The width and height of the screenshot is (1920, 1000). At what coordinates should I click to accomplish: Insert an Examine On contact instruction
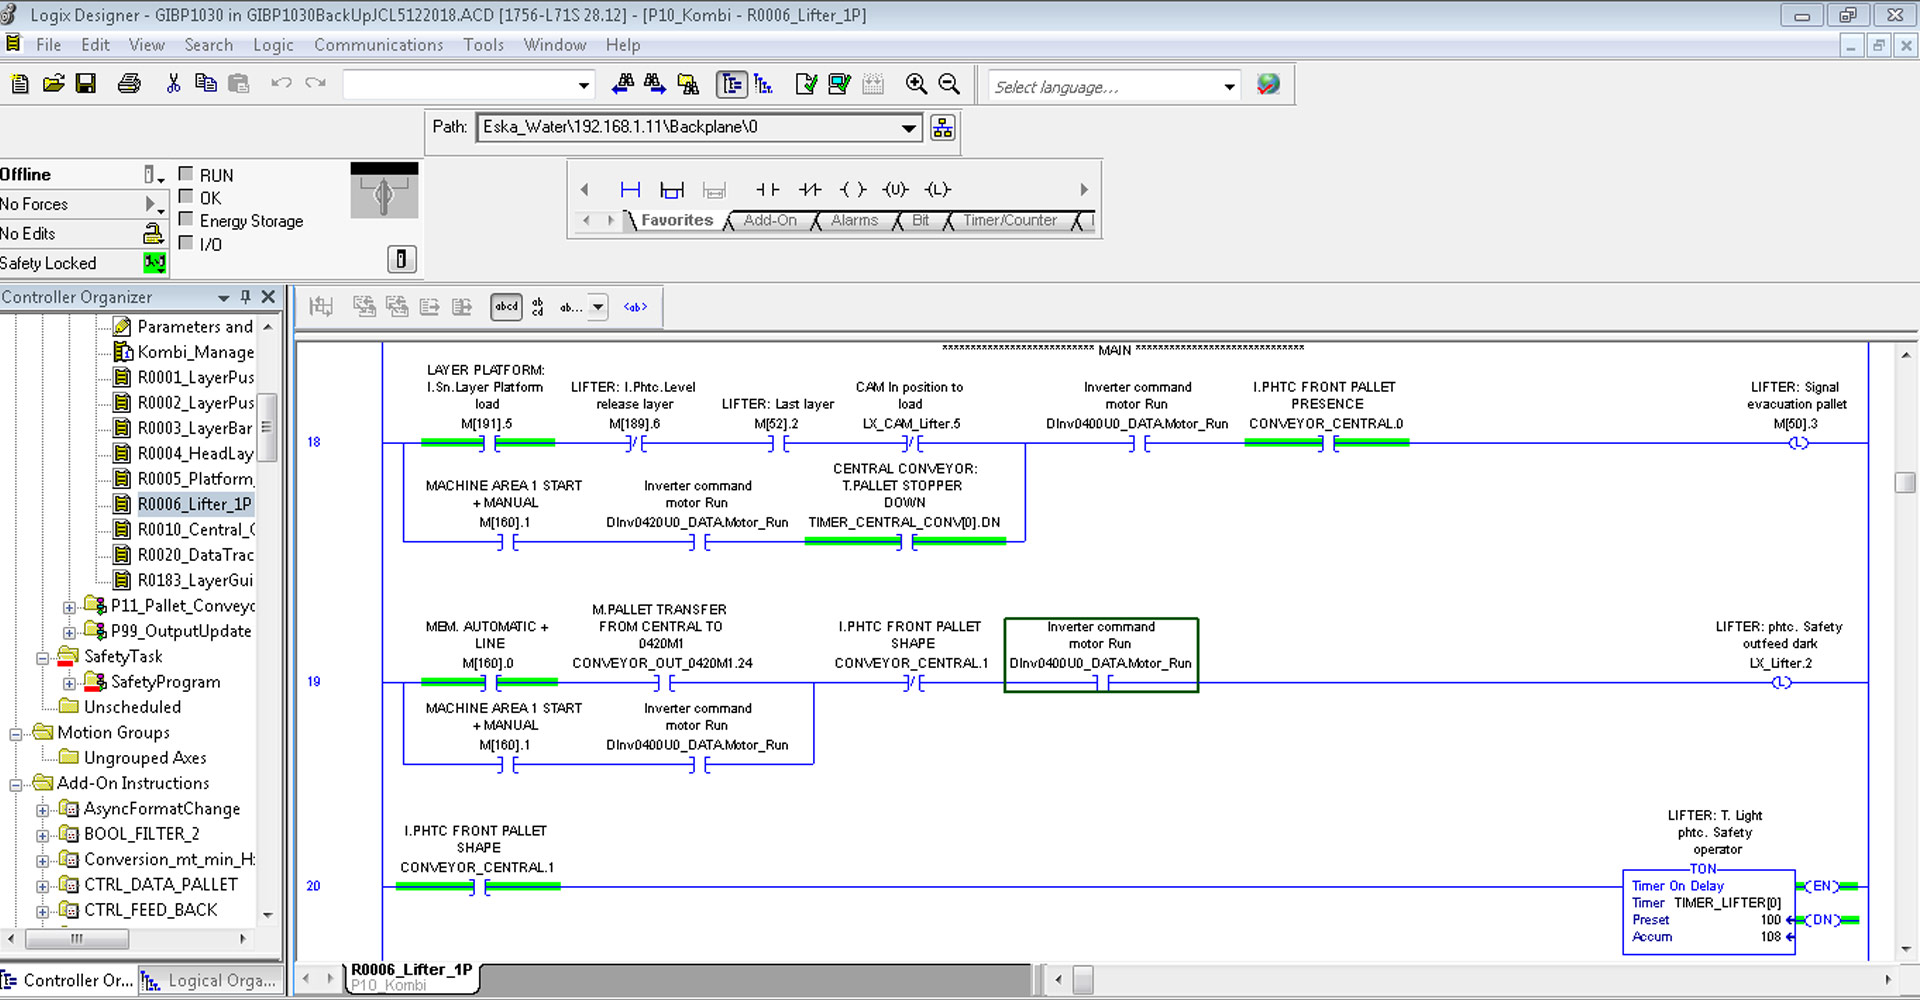767,190
